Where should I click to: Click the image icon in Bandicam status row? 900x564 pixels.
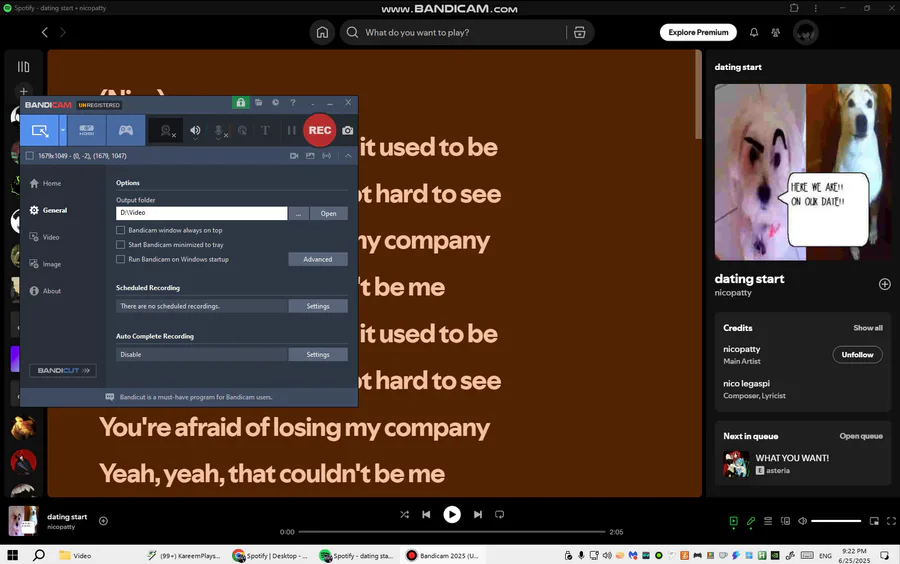point(310,155)
